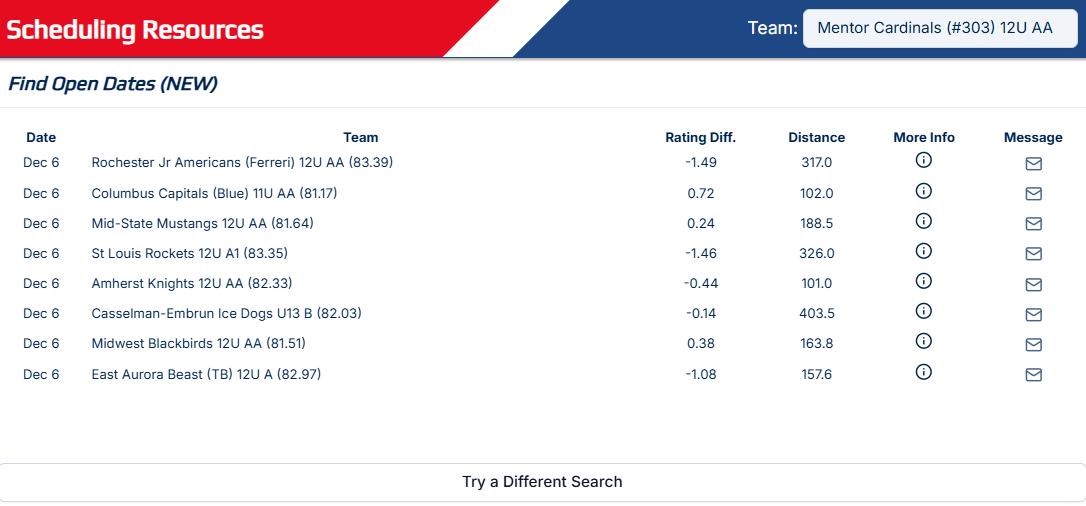
Task: Show more info for Casselman-Embrun Ice Dogs
Action: point(923,311)
